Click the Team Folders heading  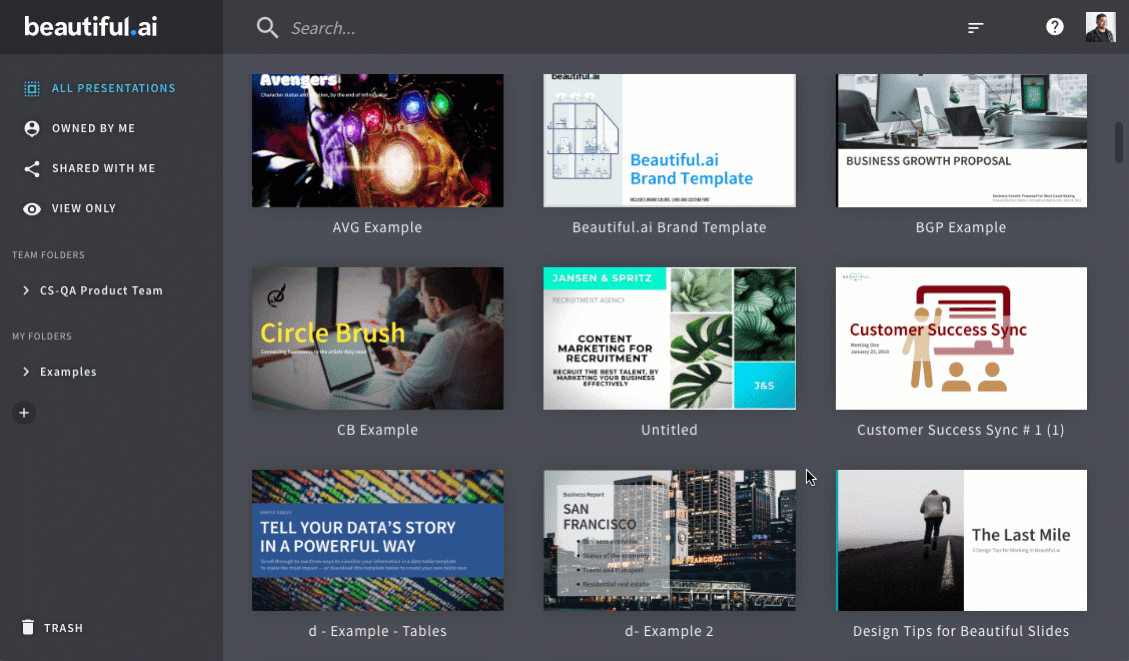[48, 255]
